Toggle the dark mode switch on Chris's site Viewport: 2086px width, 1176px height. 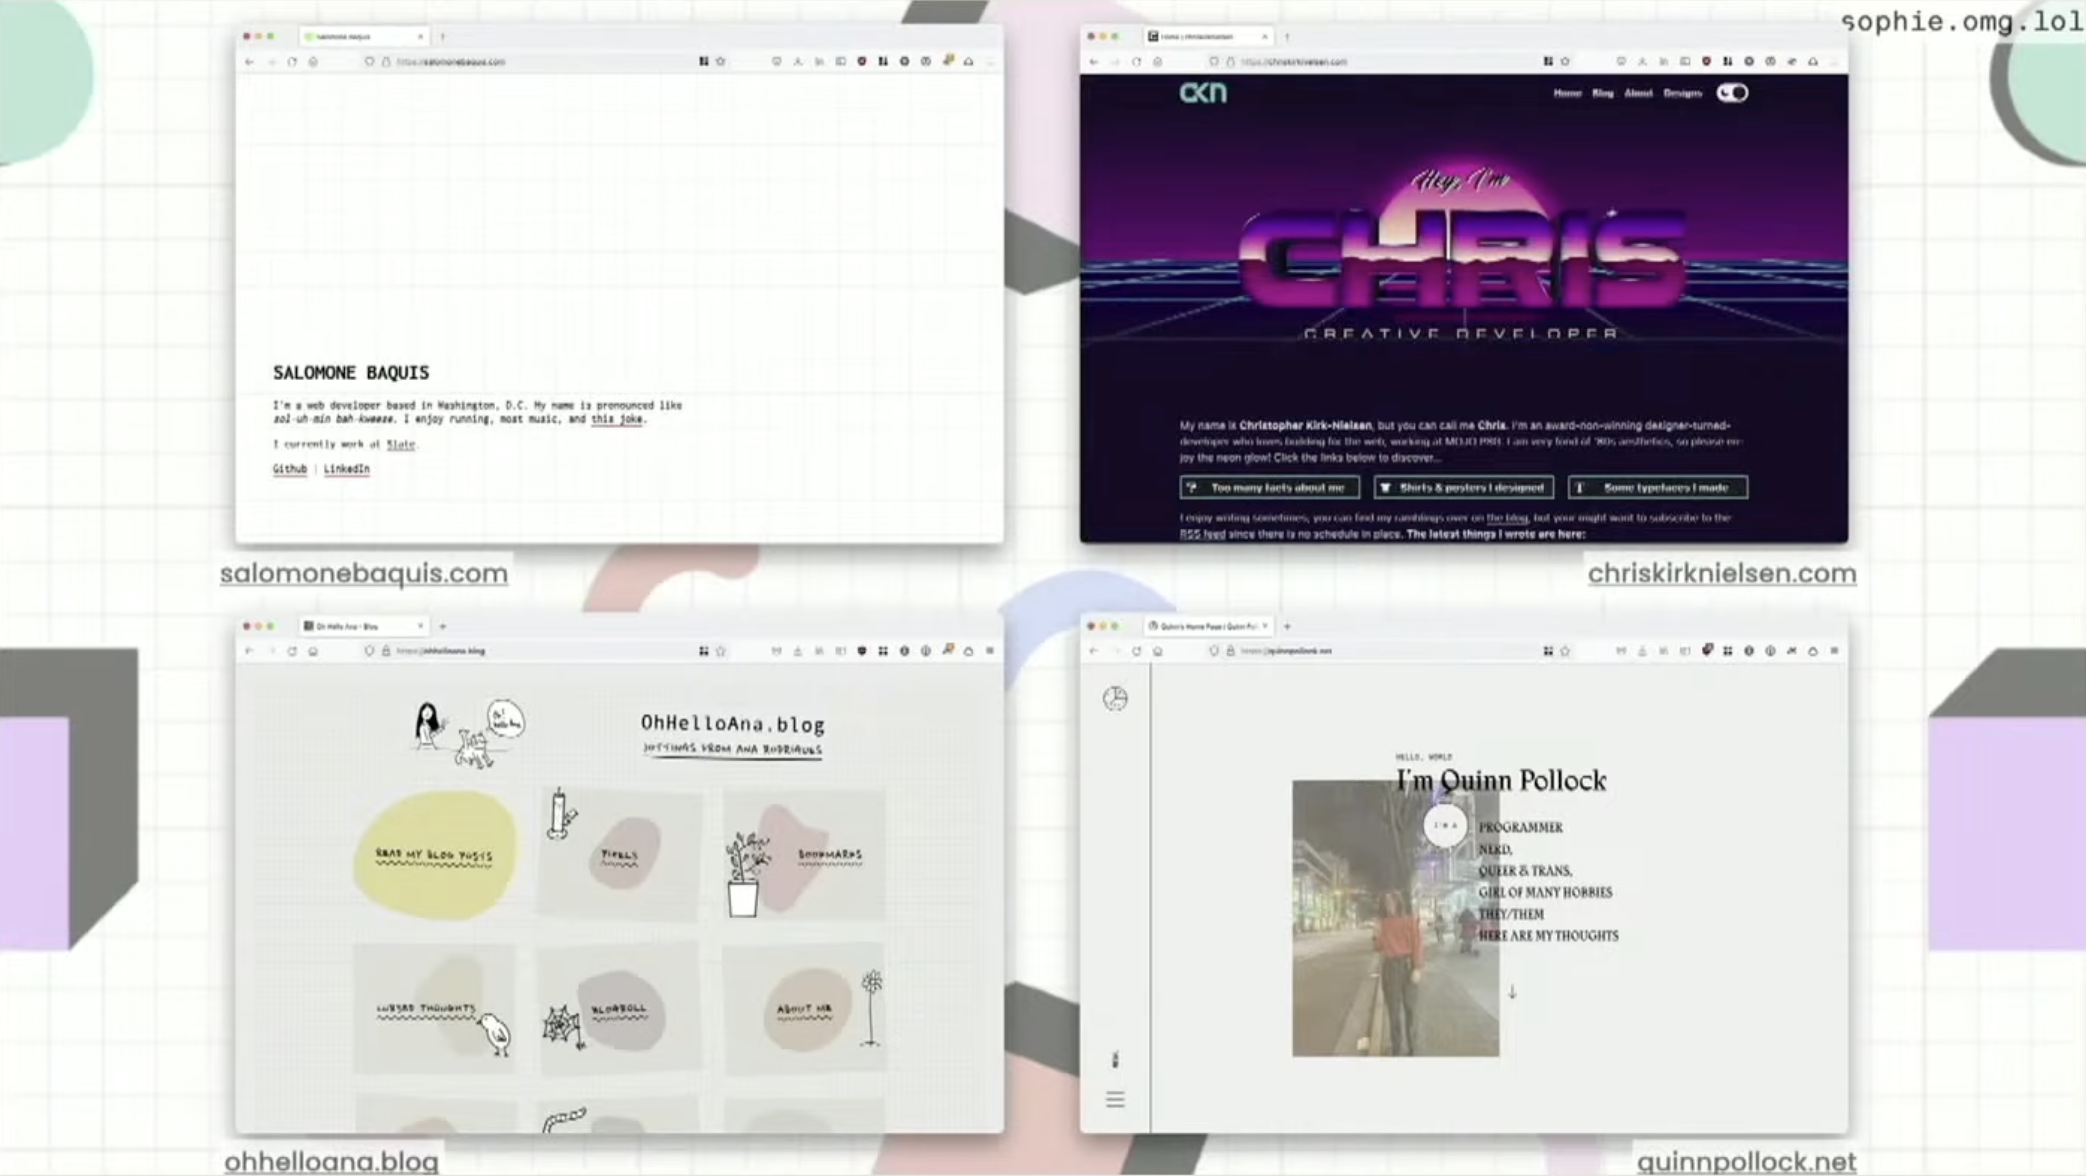pyautogui.click(x=1732, y=93)
